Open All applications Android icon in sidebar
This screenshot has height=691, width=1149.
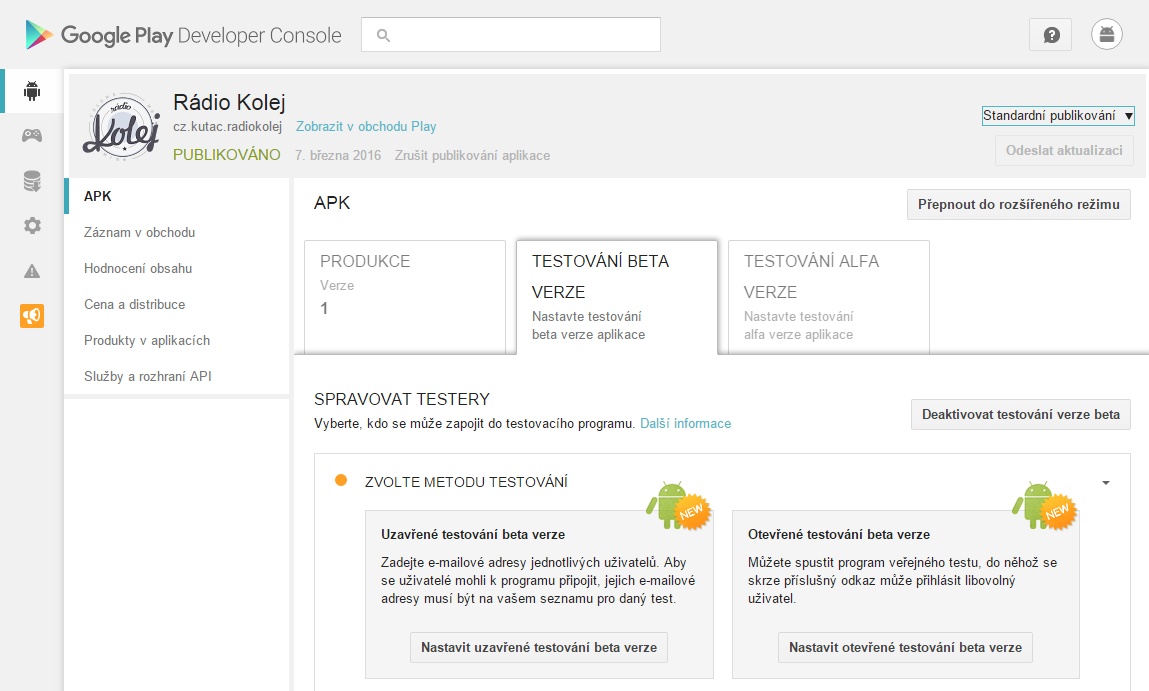32,91
